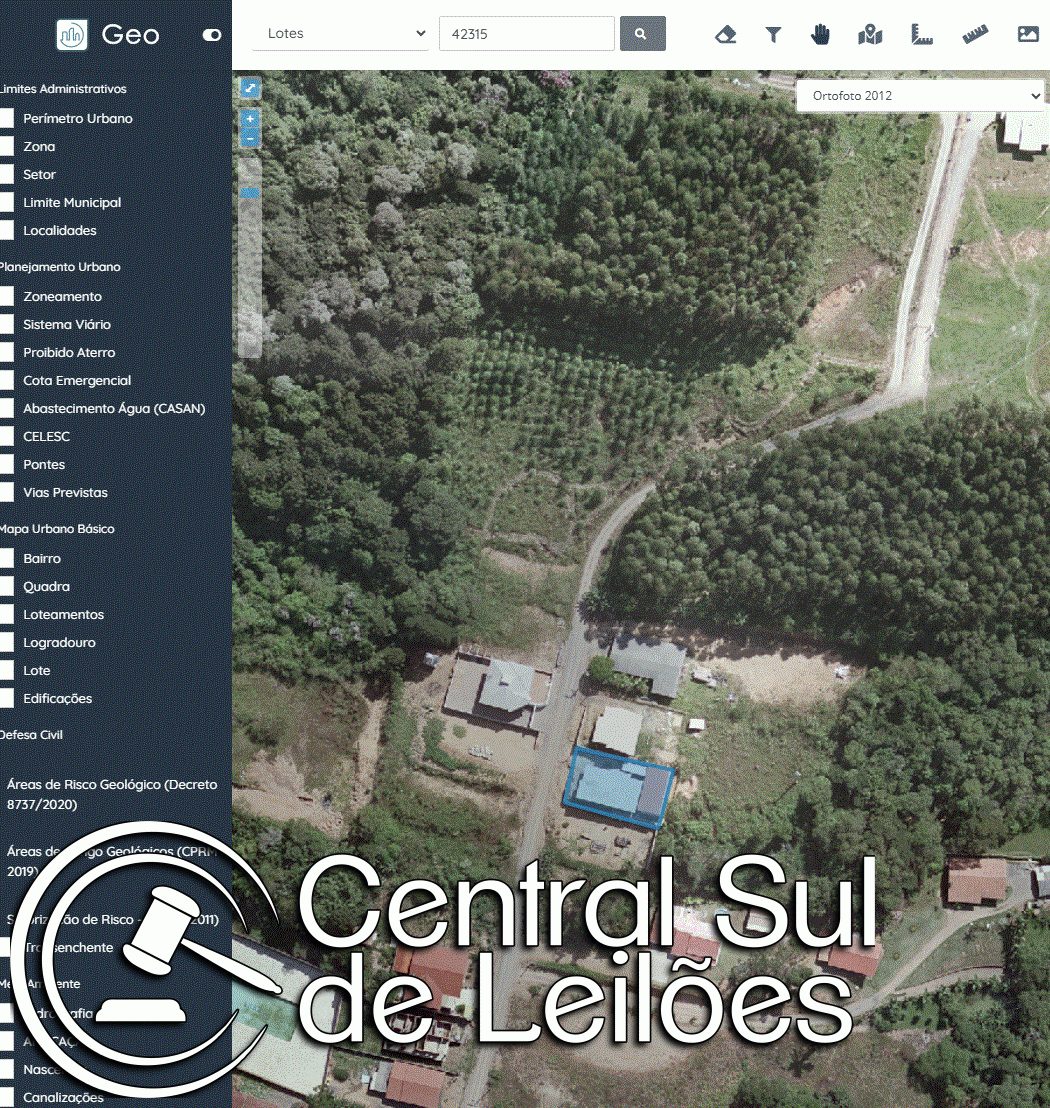The image size is (1050, 1108).
Task: Toggle the sidebar switch next to Geo
Action: coord(212,35)
